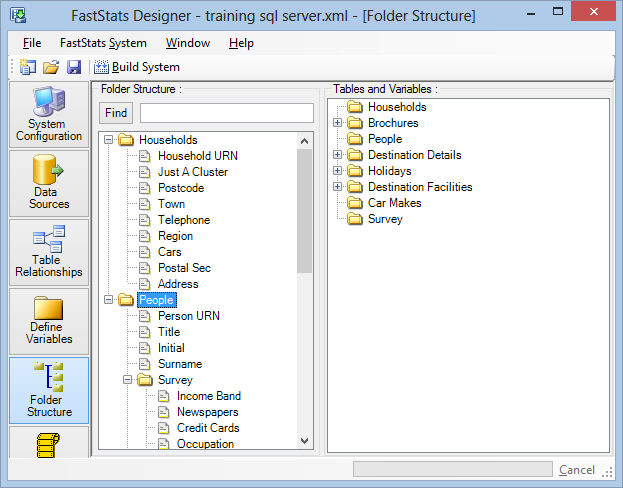
Task: Open the File menu
Action: click(32, 43)
